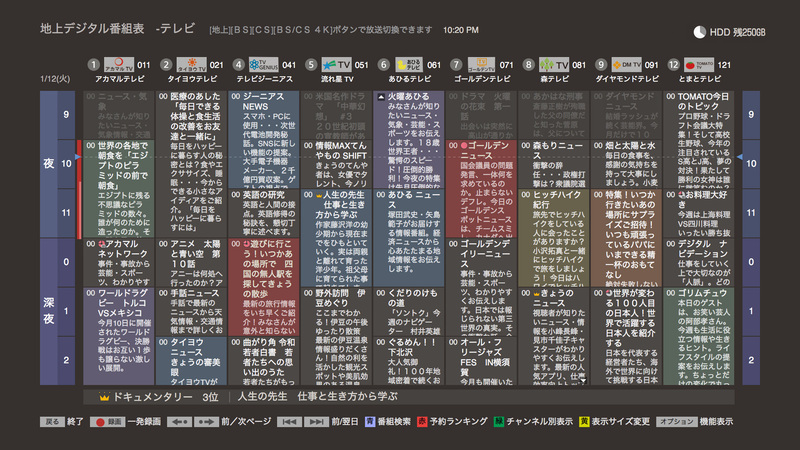Select the ジーニアスNEWS program cell
The height and width of the screenshot is (450, 800).
point(264,140)
